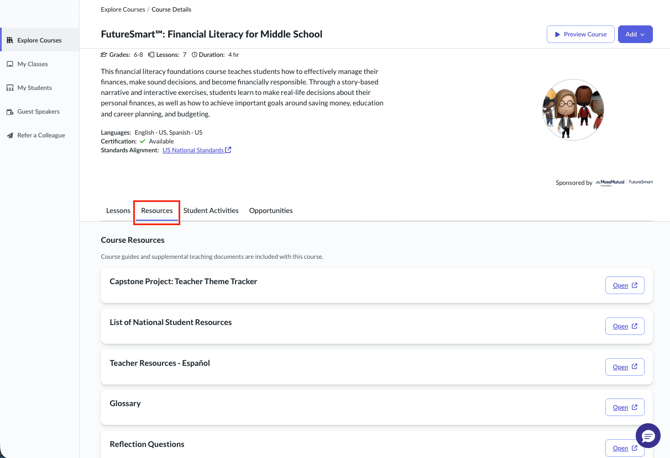Viewport: 670px width, 458px height.
Task: Click the My Students sidebar icon
Action: pyautogui.click(x=10, y=88)
